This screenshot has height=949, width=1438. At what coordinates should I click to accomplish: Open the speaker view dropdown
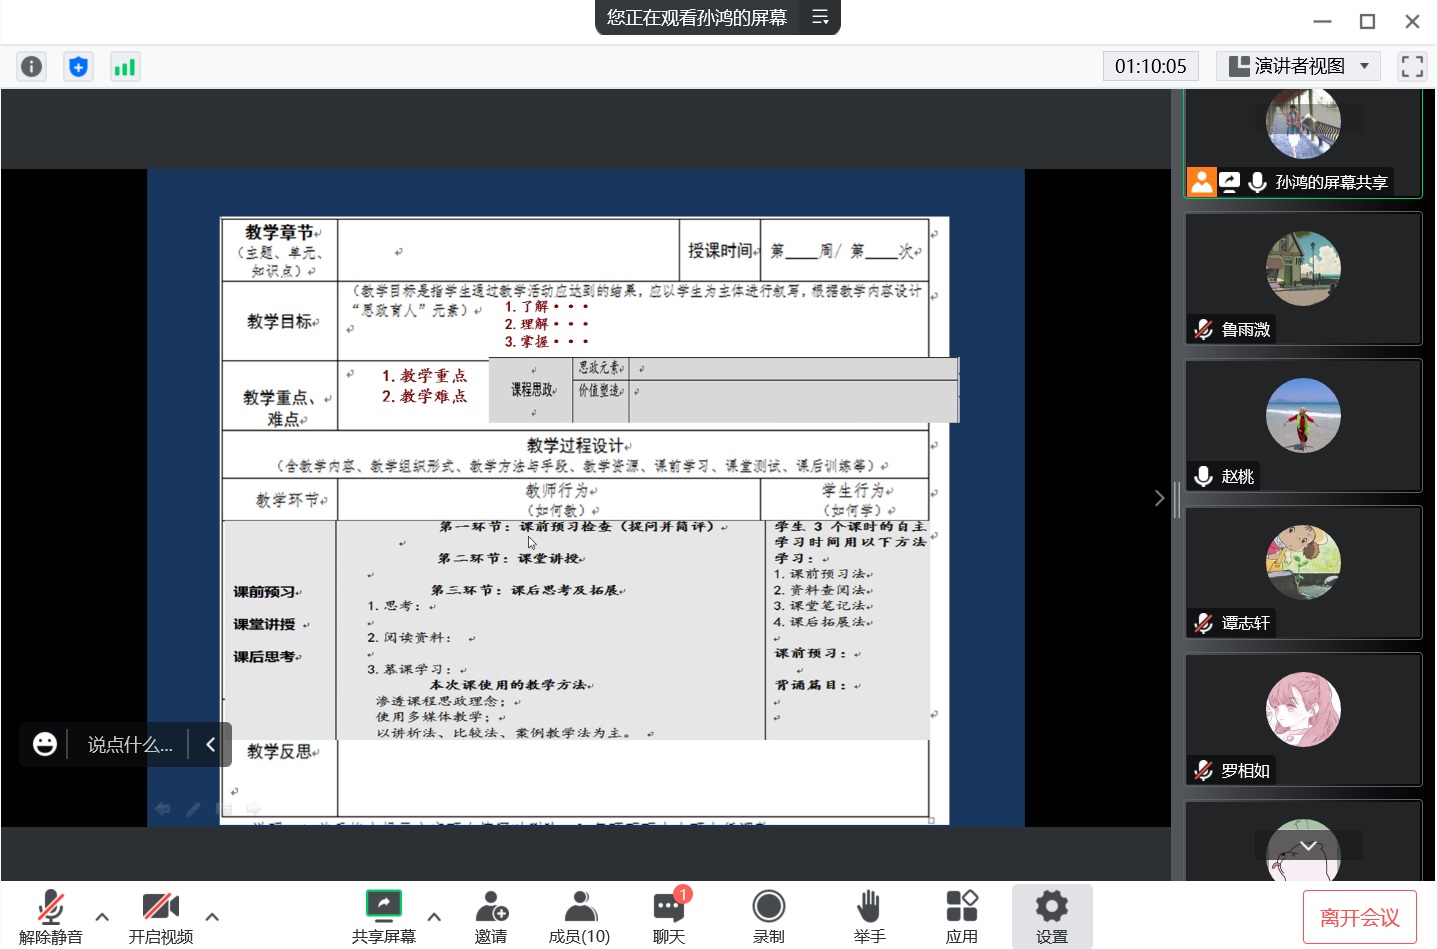(1298, 67)
